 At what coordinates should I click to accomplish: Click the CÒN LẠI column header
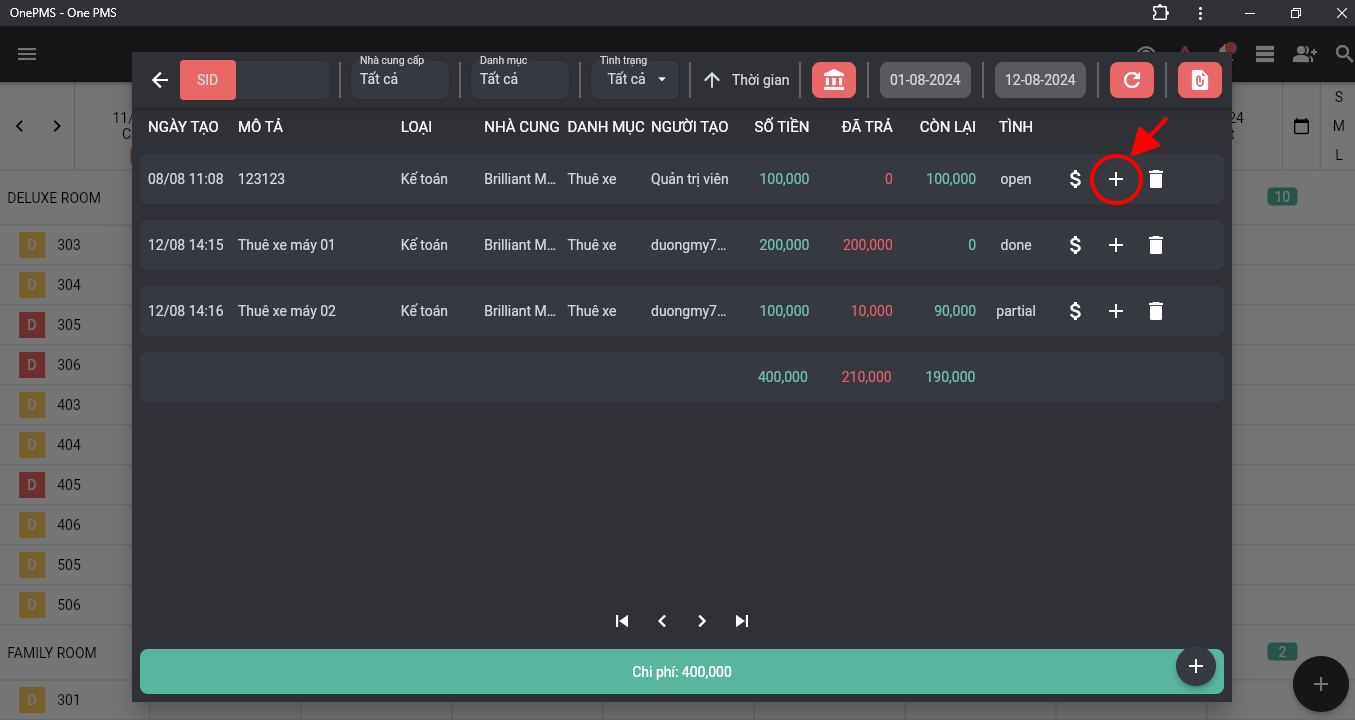948,127
